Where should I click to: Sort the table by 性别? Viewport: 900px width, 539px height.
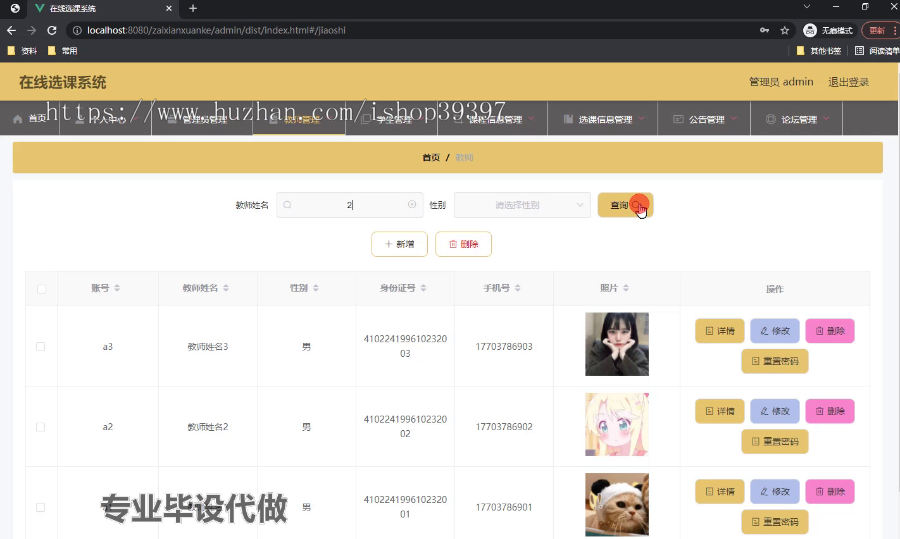click(x=316, y=288)
